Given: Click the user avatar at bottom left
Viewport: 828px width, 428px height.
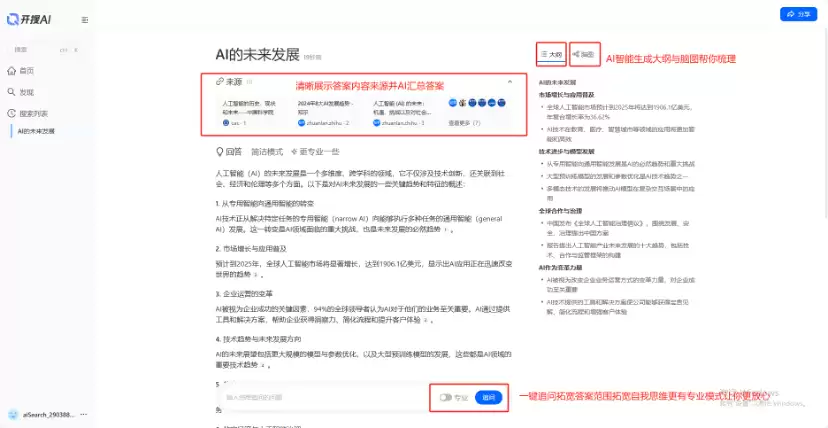Looking at the screenshot, I should pyautogui.click(x=13, y=415).
